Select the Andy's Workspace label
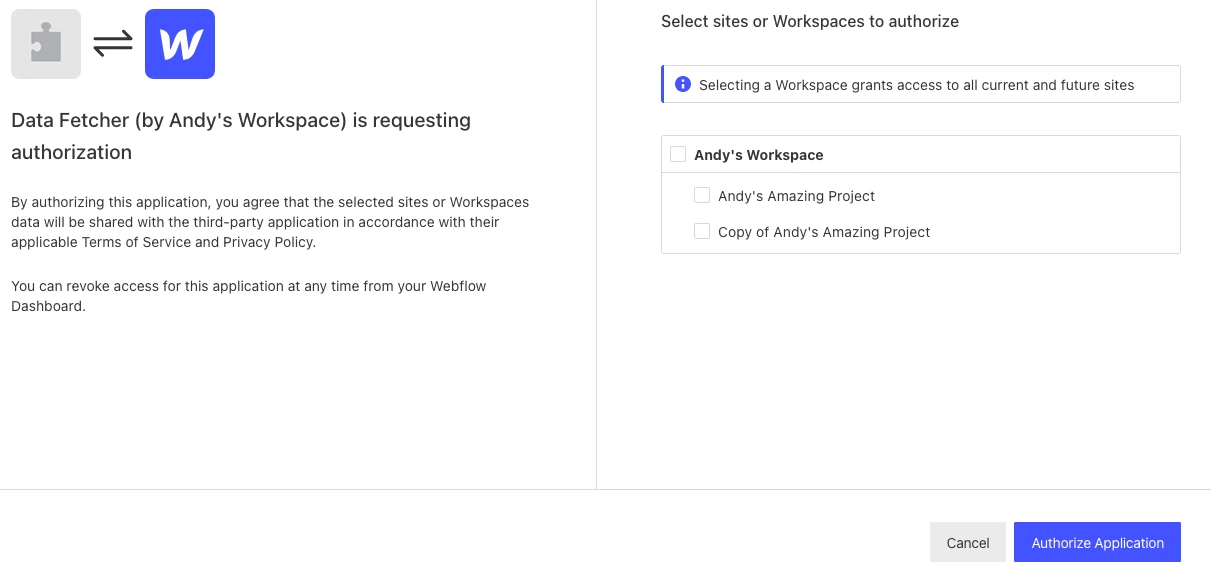1211x573 pixels. point(759,155)
